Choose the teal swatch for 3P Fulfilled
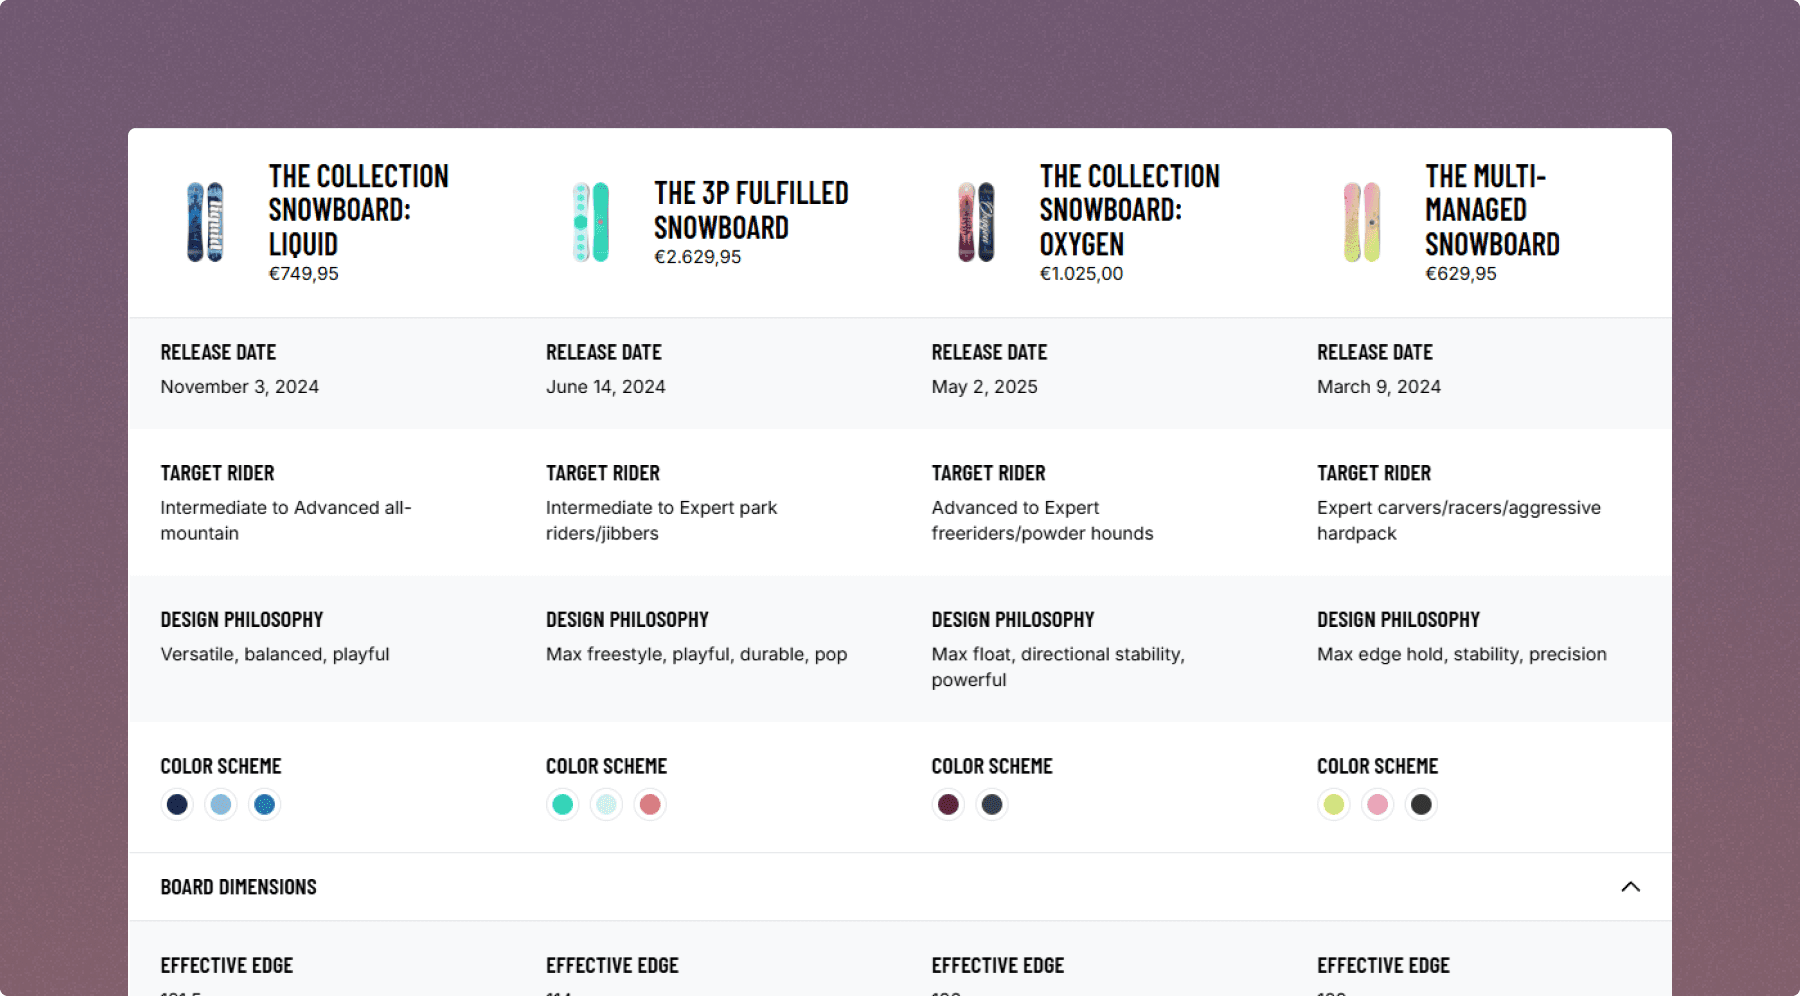Image resolution: width=1800 pixels, height=996 pixels. tap(563, 804)
